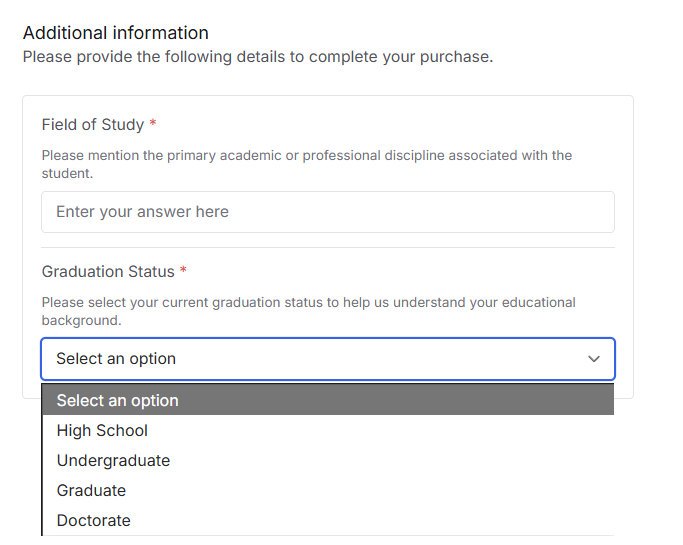This screenshot has width=683, height=545.
Task: Click the 'Additional information' heading
Action: tap(116, 33)
